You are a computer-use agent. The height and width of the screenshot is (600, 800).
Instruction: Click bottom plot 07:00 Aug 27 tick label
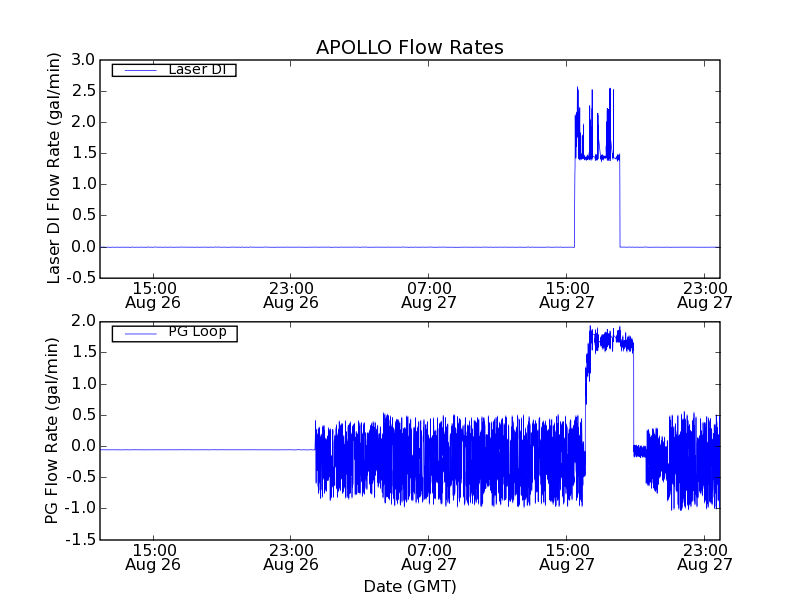[x=429, y=557]
